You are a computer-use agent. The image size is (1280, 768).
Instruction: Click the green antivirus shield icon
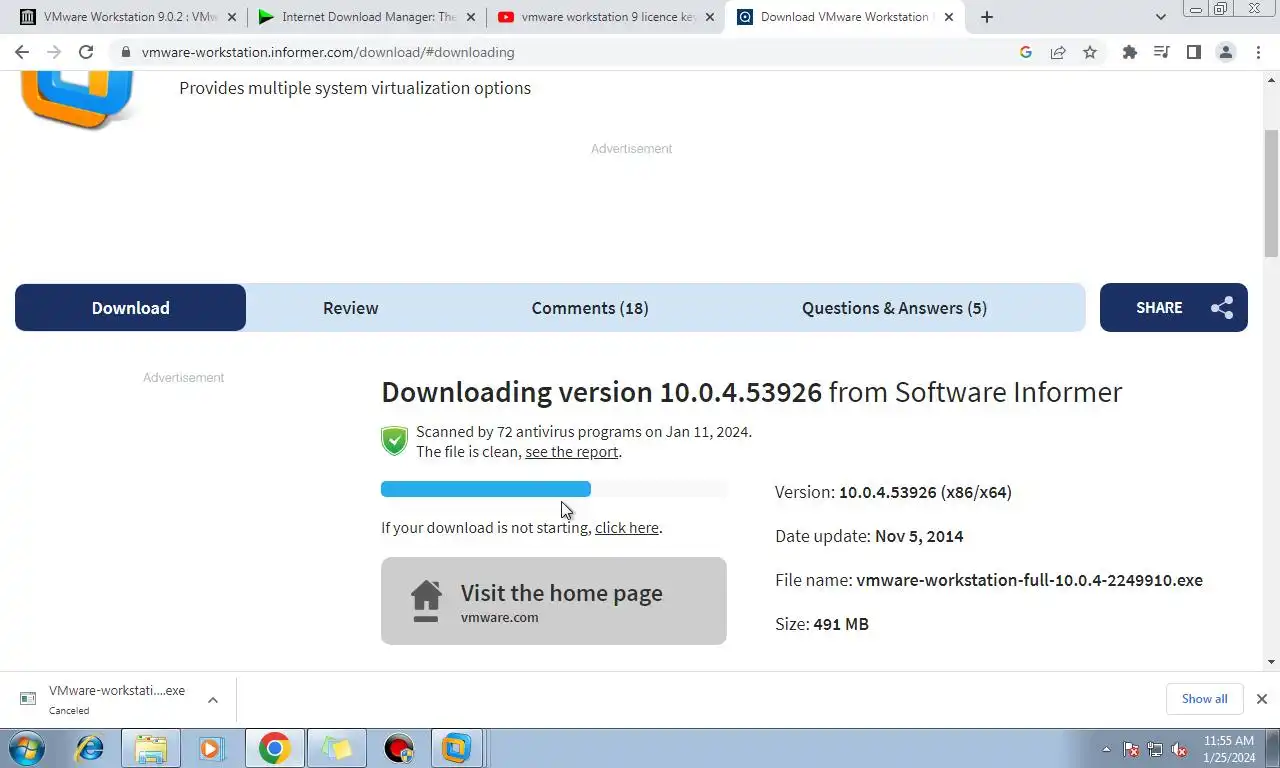tap(394, 441)
